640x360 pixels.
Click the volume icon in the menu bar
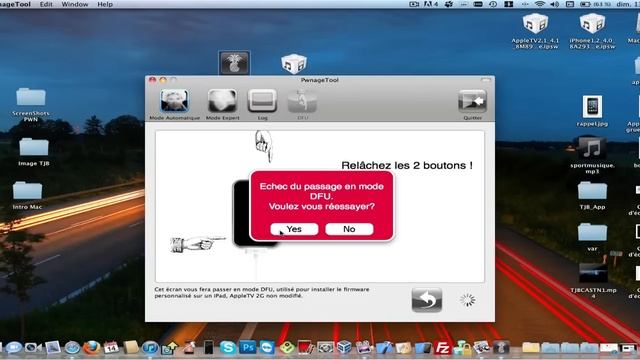(554, 4)
